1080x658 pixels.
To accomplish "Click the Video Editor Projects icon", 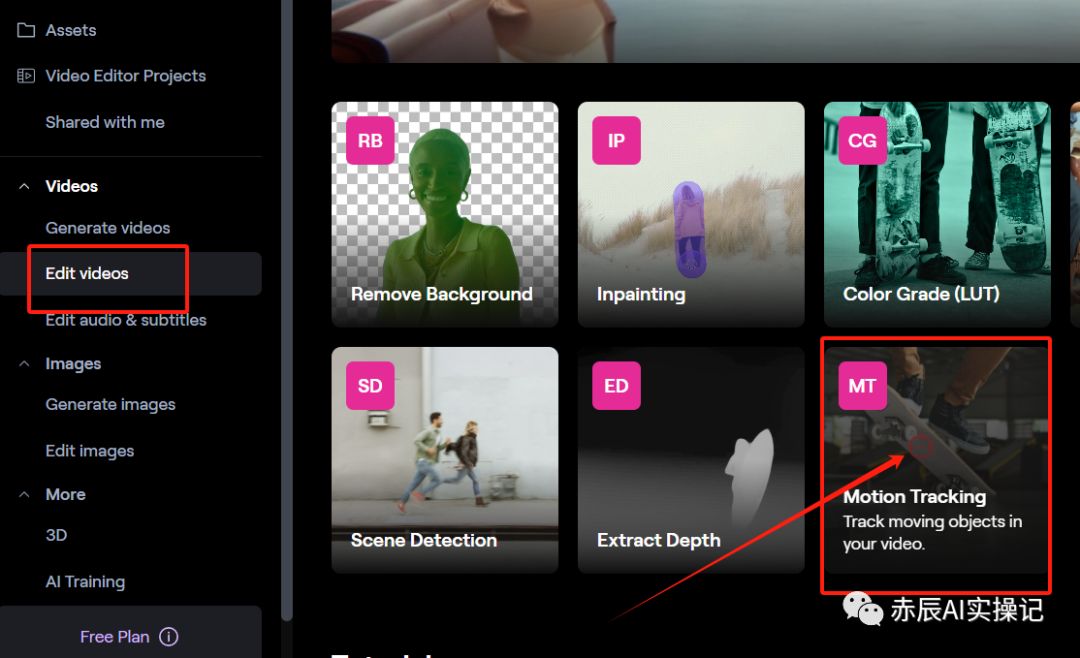I will [26, 76].
